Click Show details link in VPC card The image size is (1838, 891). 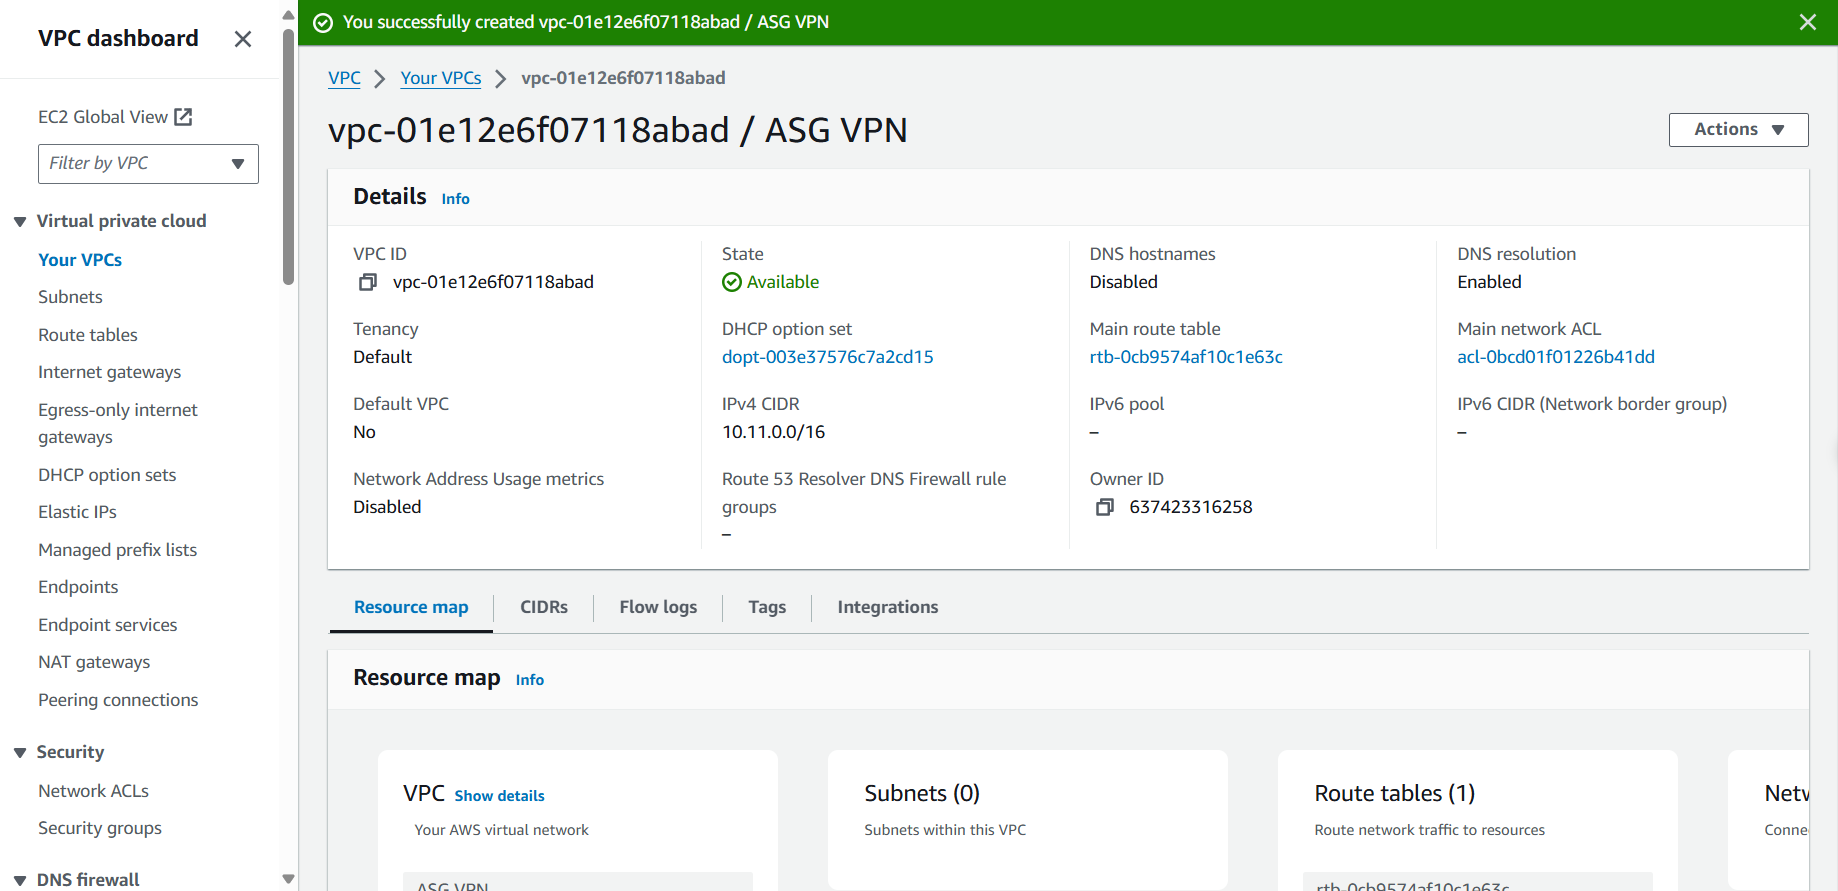(x=499, y=796)
